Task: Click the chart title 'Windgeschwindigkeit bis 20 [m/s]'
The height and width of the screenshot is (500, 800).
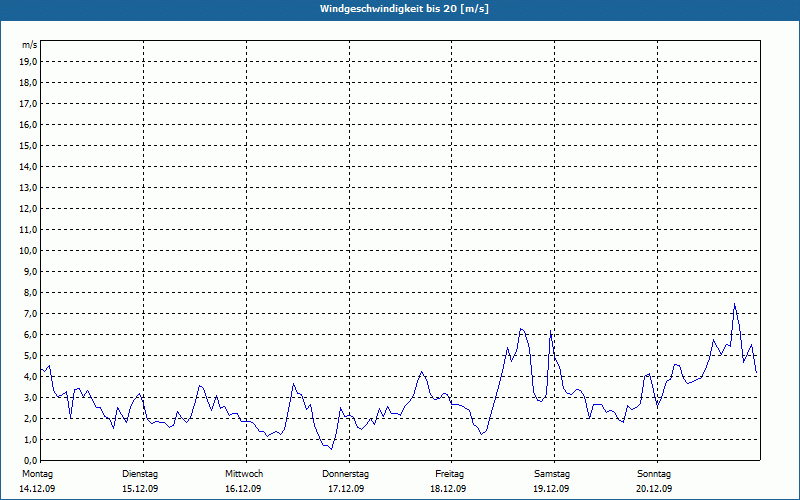Action: (404, 9)
